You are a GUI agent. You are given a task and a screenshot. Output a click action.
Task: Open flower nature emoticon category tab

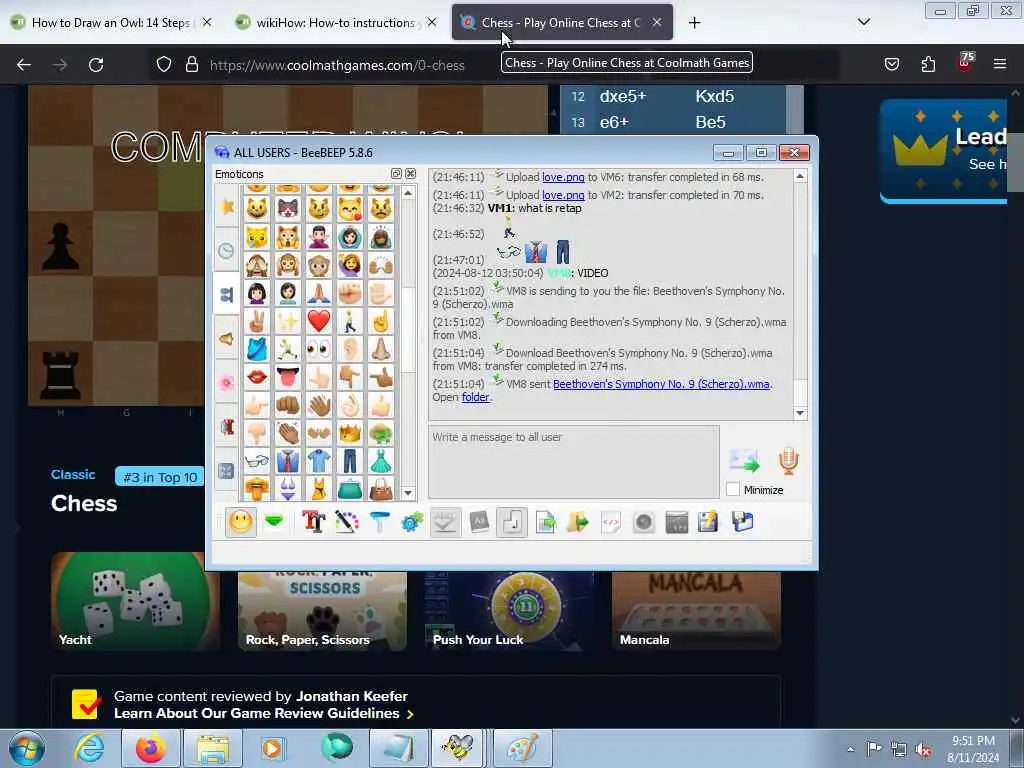point(227,382)
